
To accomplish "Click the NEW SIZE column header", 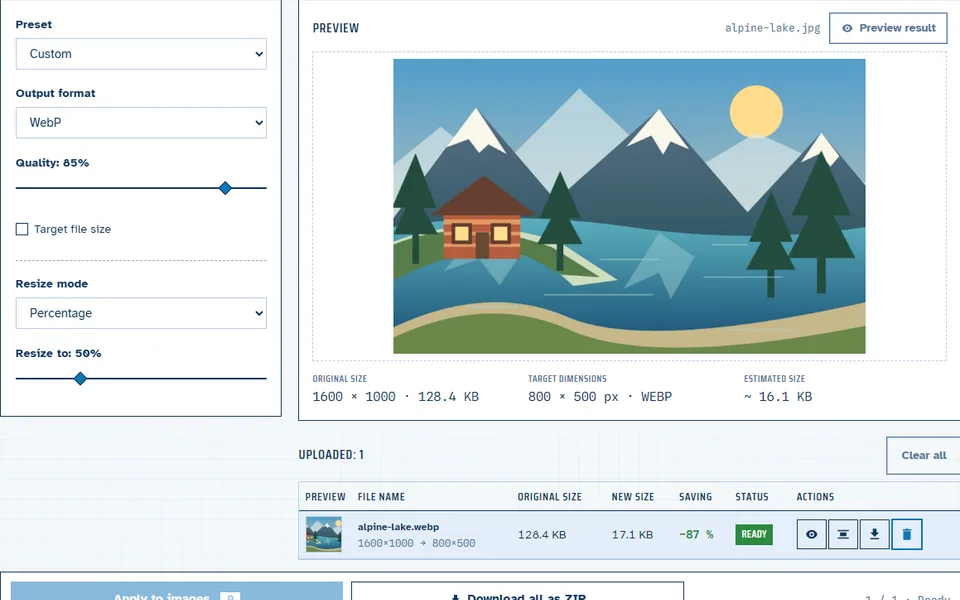I will point(632,497).
